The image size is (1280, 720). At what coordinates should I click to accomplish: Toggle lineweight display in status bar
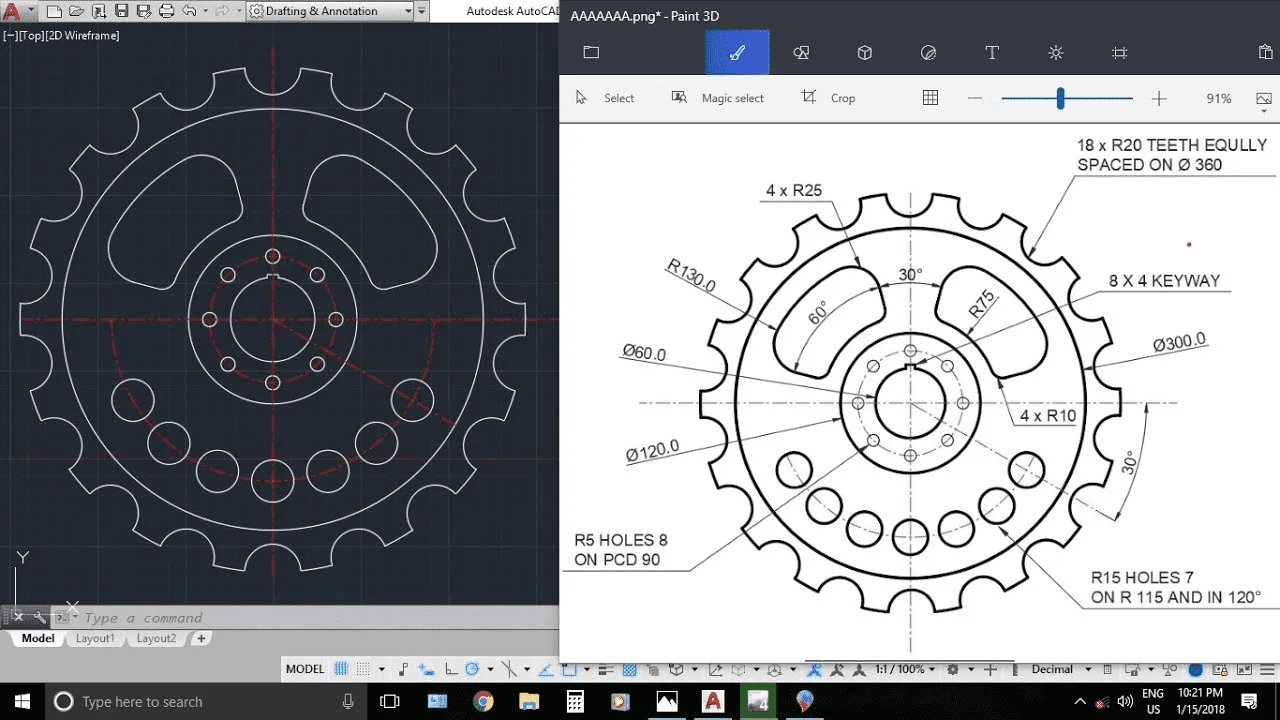tap(607, 669)
